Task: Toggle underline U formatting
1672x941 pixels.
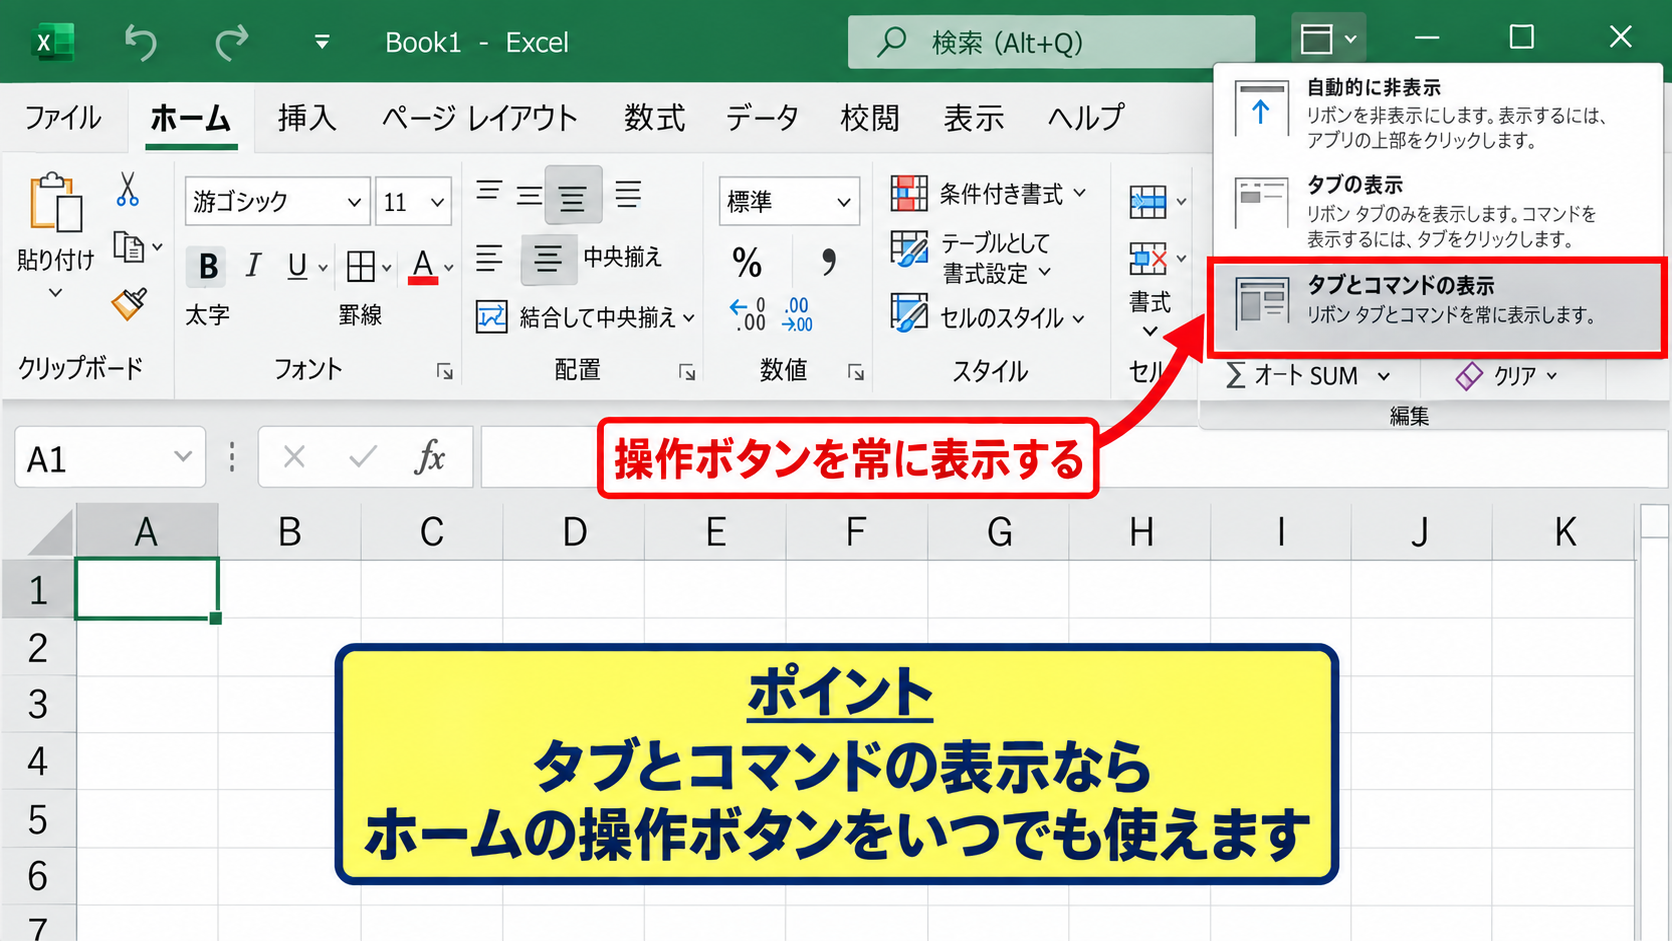Action: click(297, 266)
